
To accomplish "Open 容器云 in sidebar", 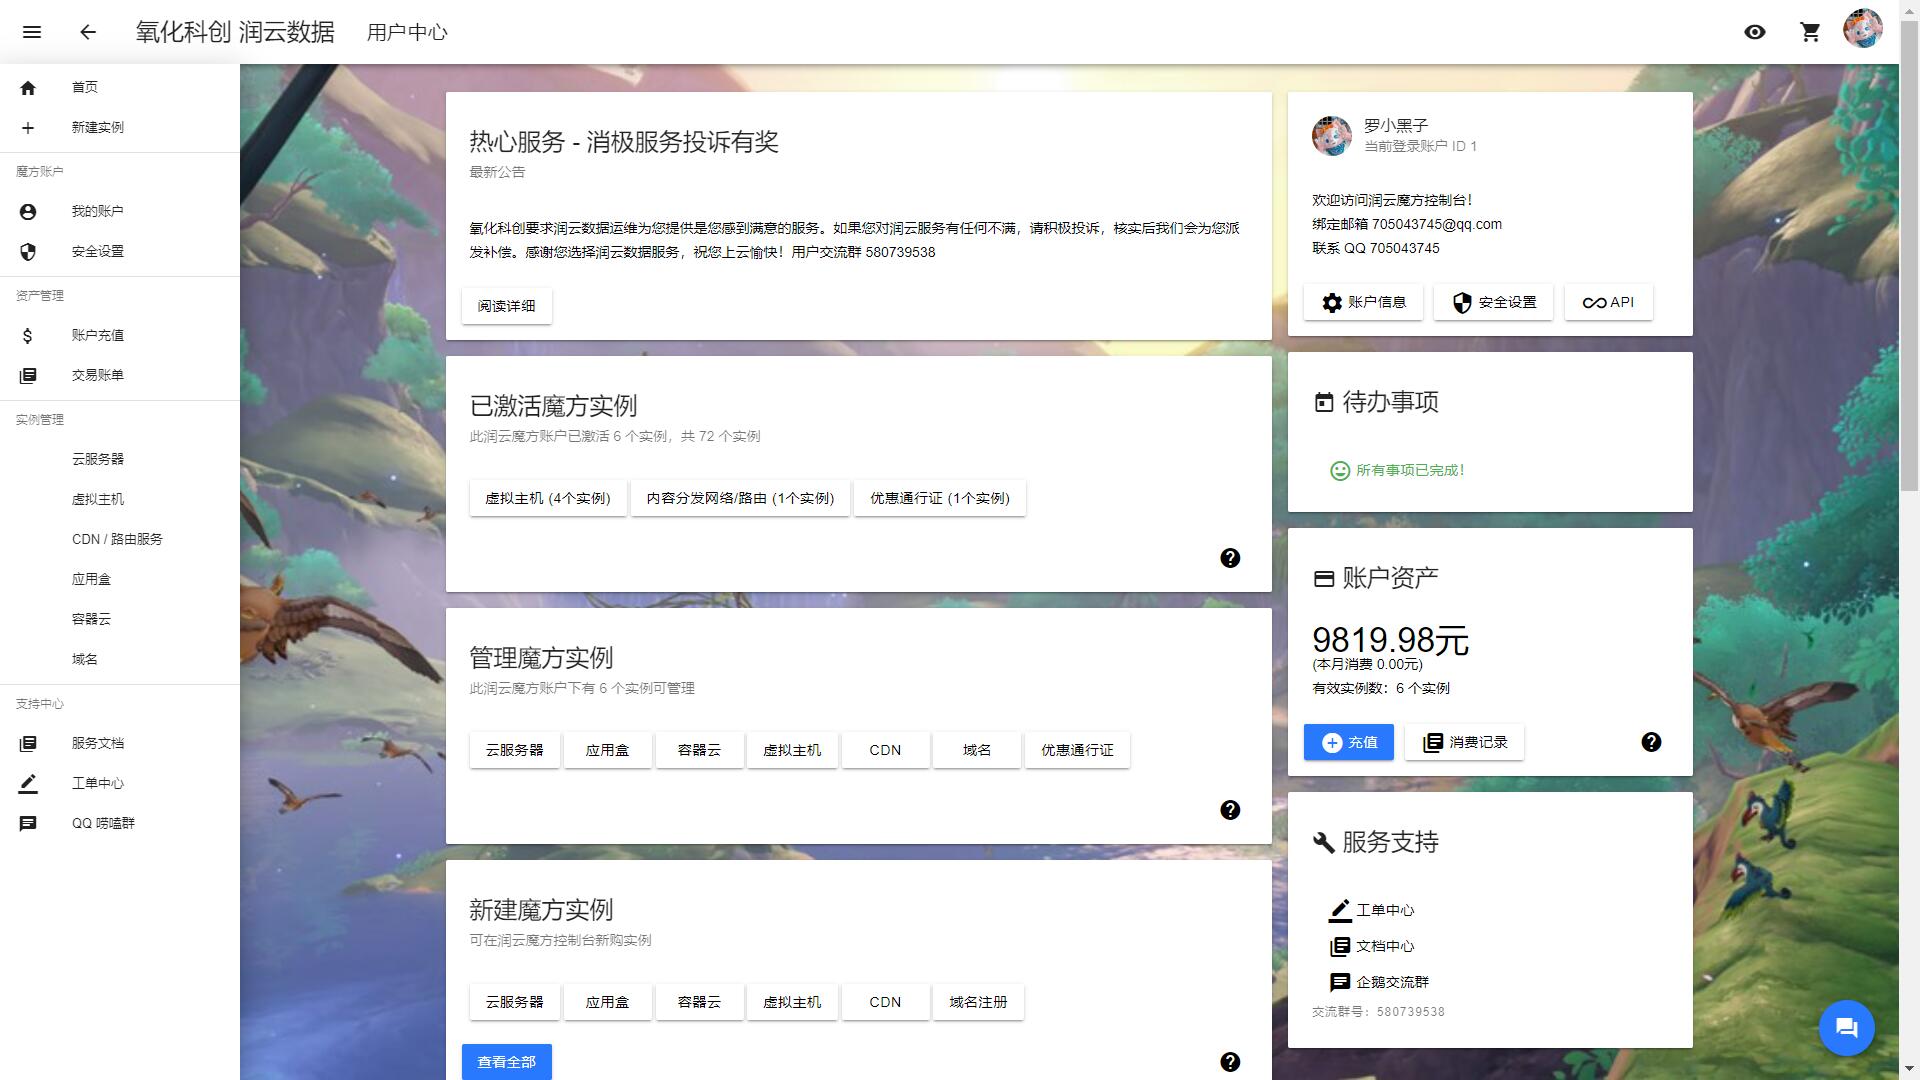I will (120, 619).
